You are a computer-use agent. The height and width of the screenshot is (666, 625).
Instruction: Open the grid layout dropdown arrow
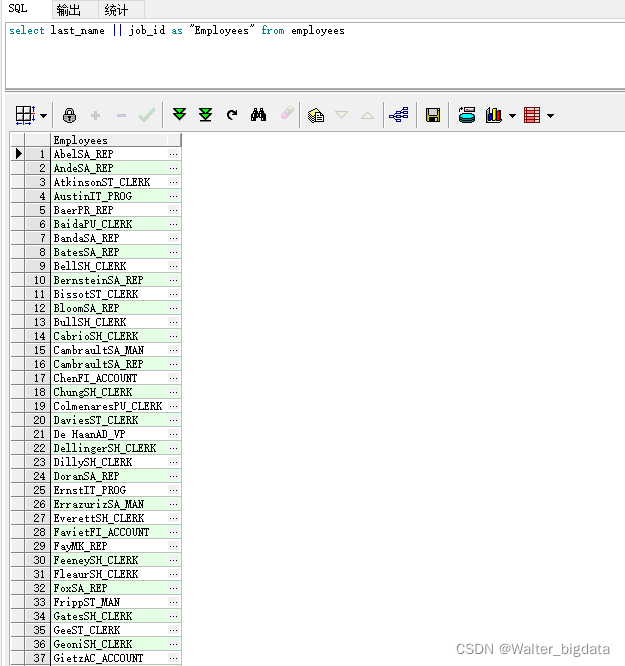point(43,116)
